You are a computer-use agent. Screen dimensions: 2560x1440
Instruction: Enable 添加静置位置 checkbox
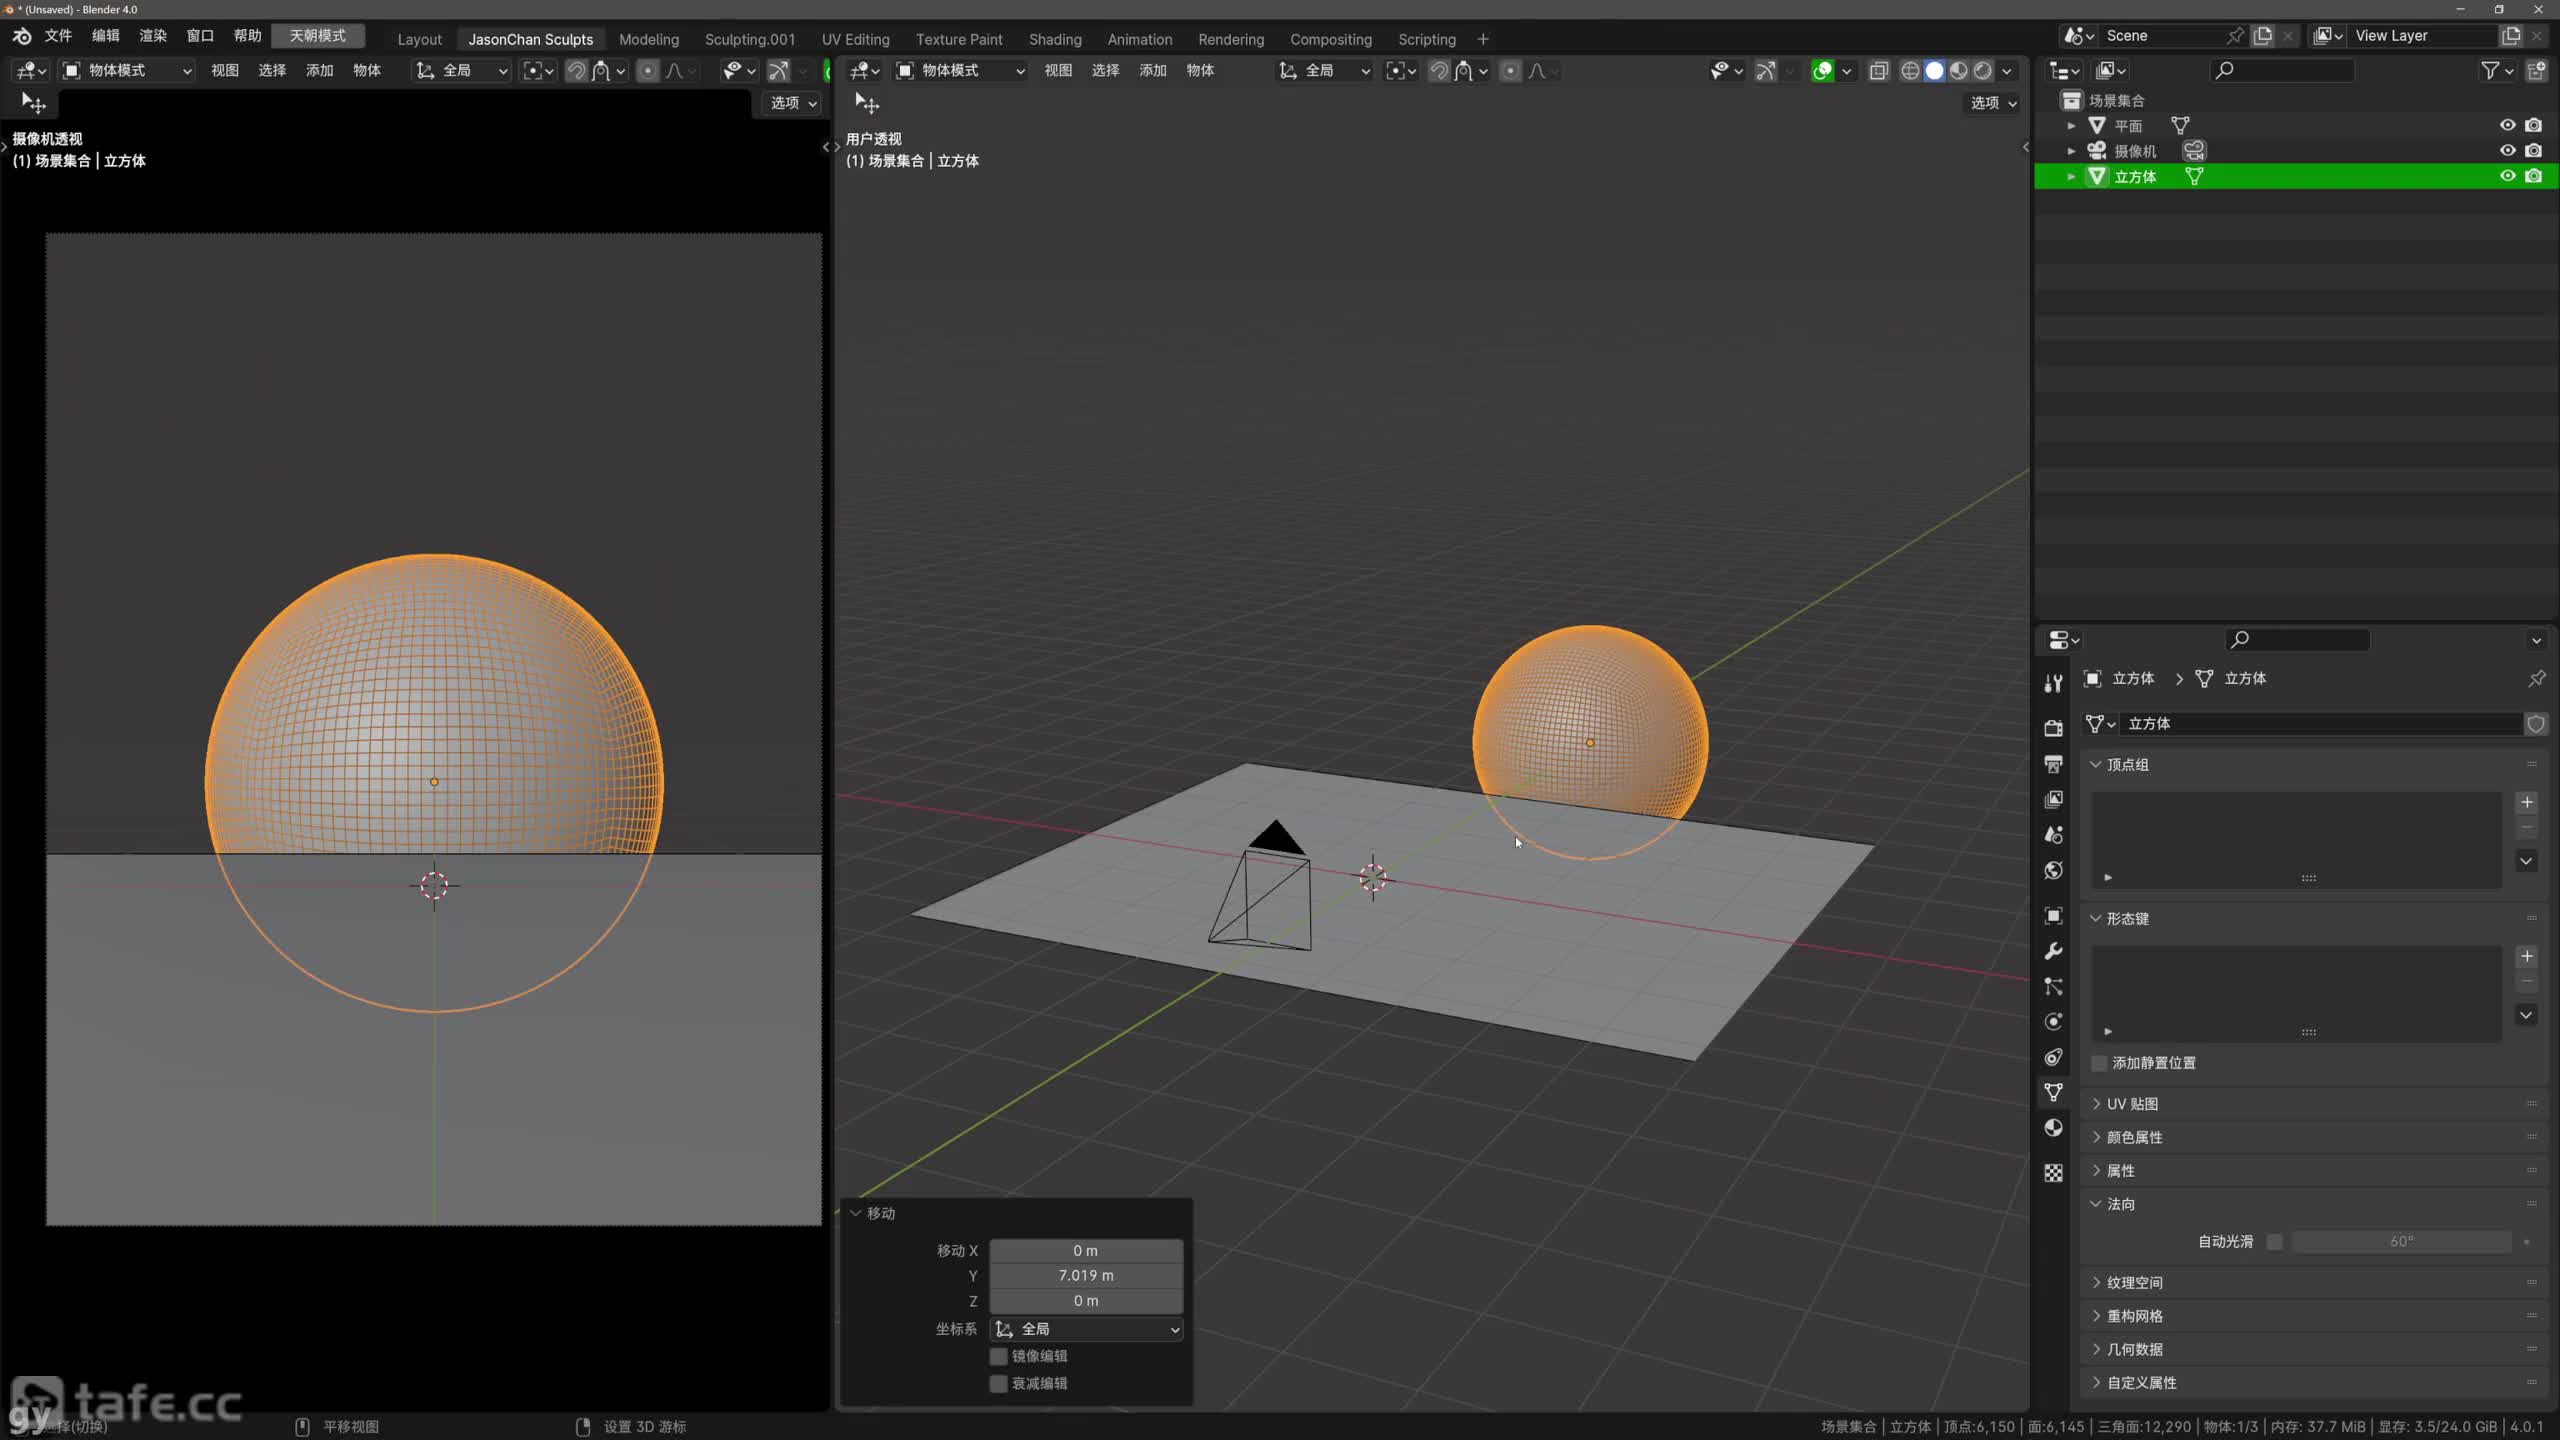(x=2100, y=1064)
